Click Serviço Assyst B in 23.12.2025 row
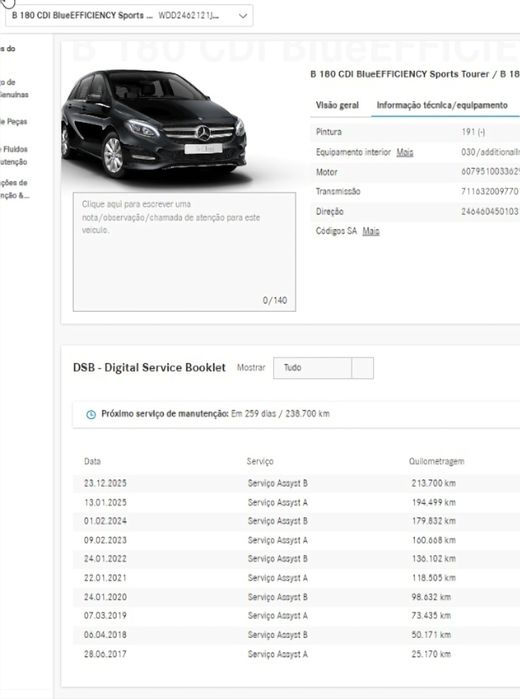 tap(277, 483)
